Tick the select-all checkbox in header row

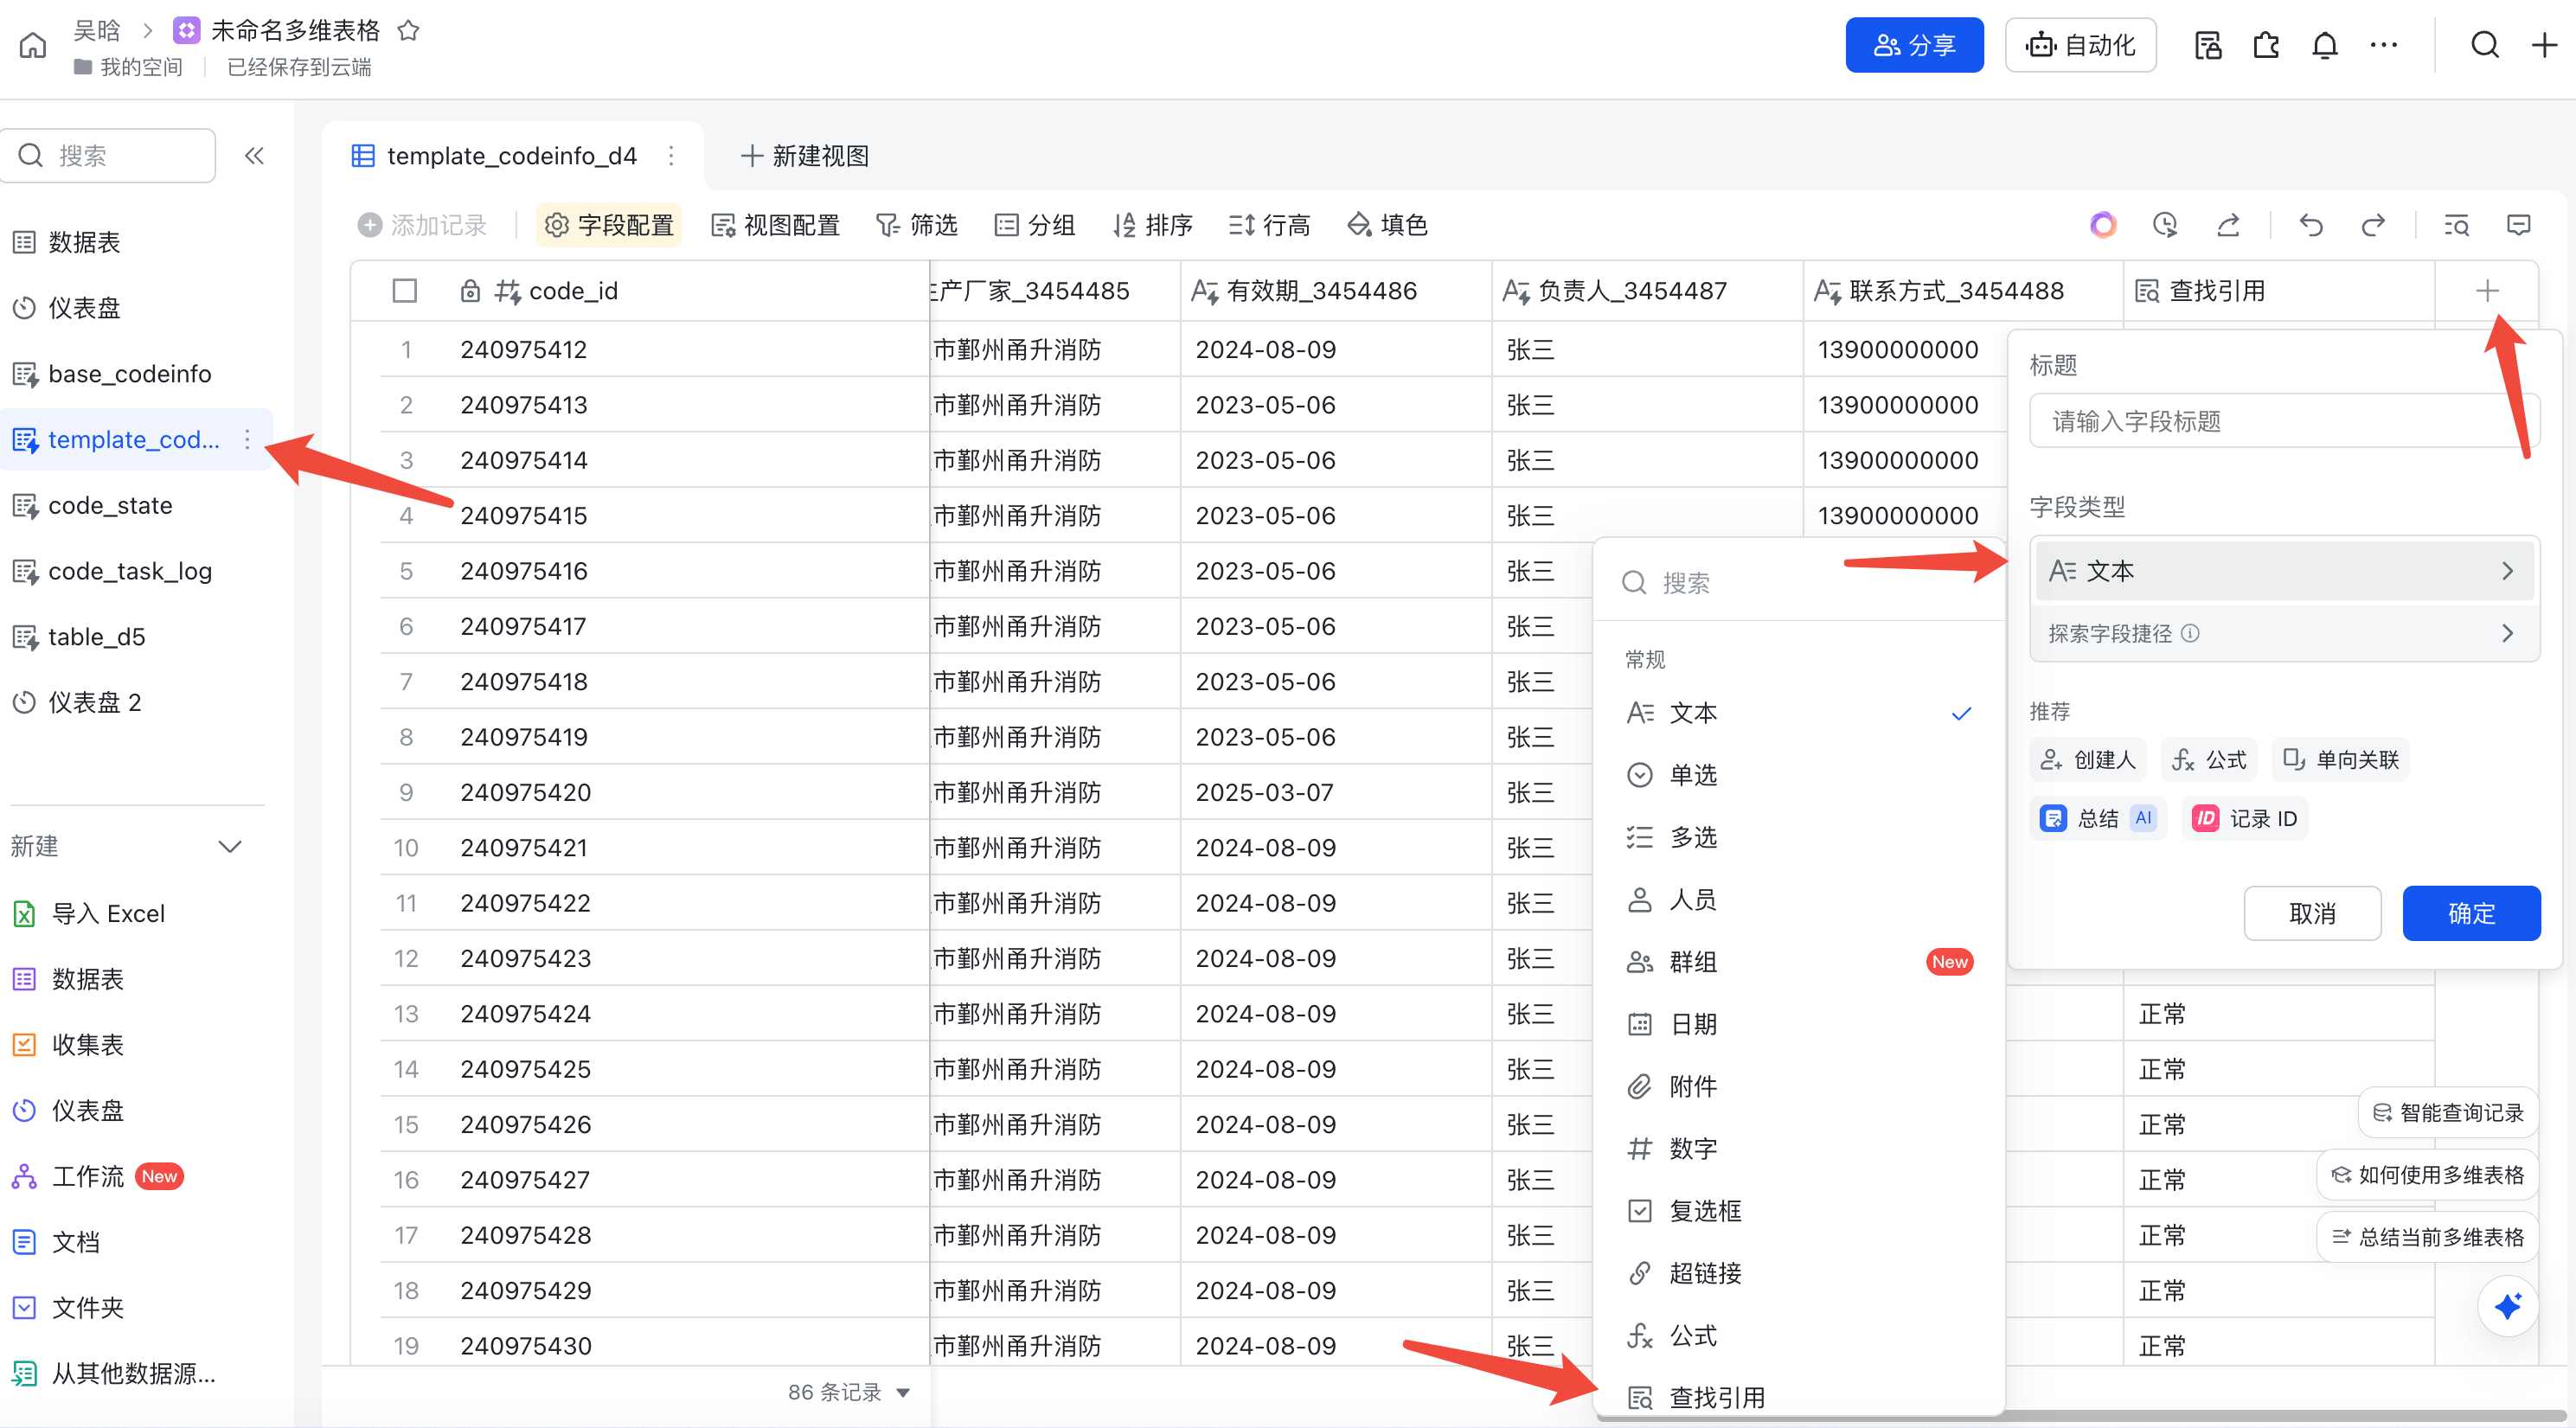[404, 291]
